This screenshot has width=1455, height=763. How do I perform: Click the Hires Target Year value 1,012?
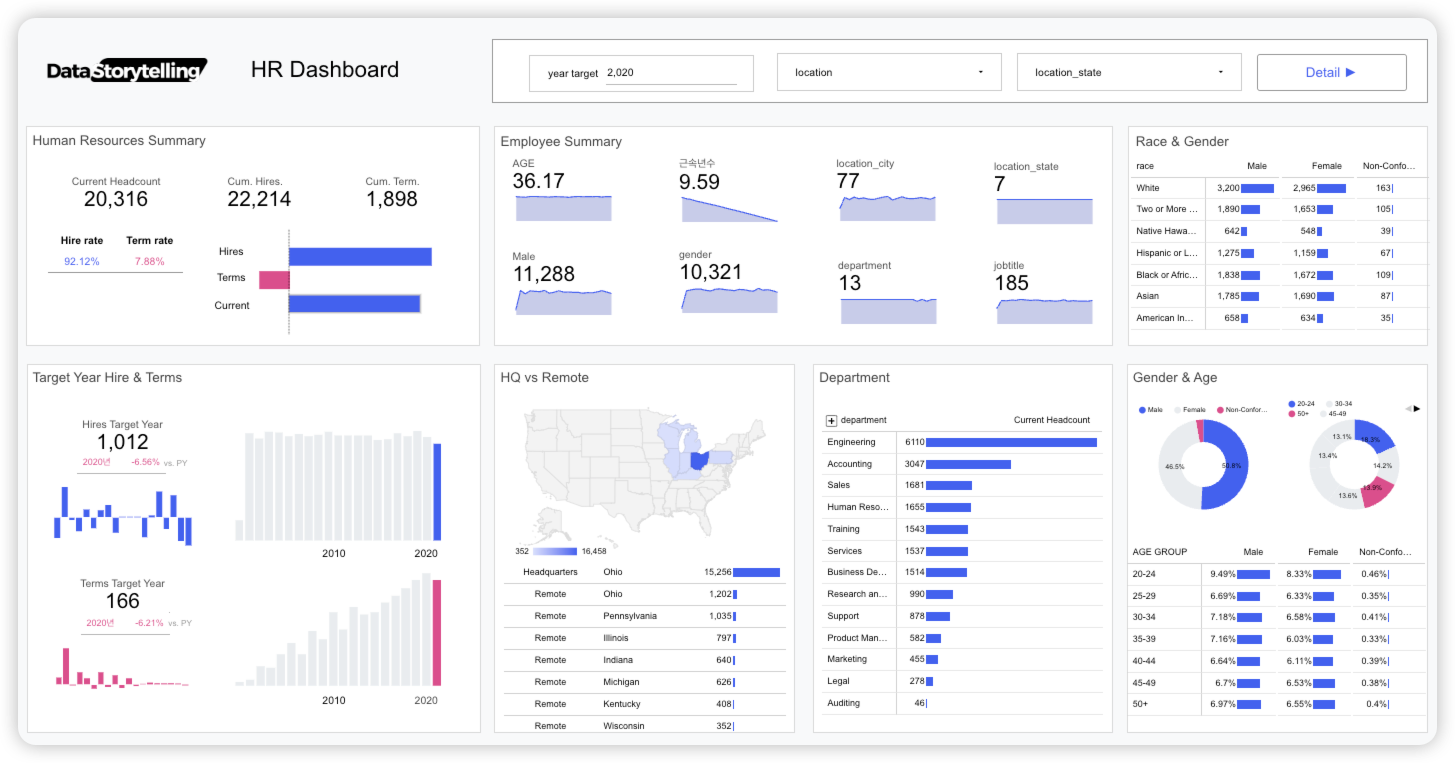click(123, 442)
